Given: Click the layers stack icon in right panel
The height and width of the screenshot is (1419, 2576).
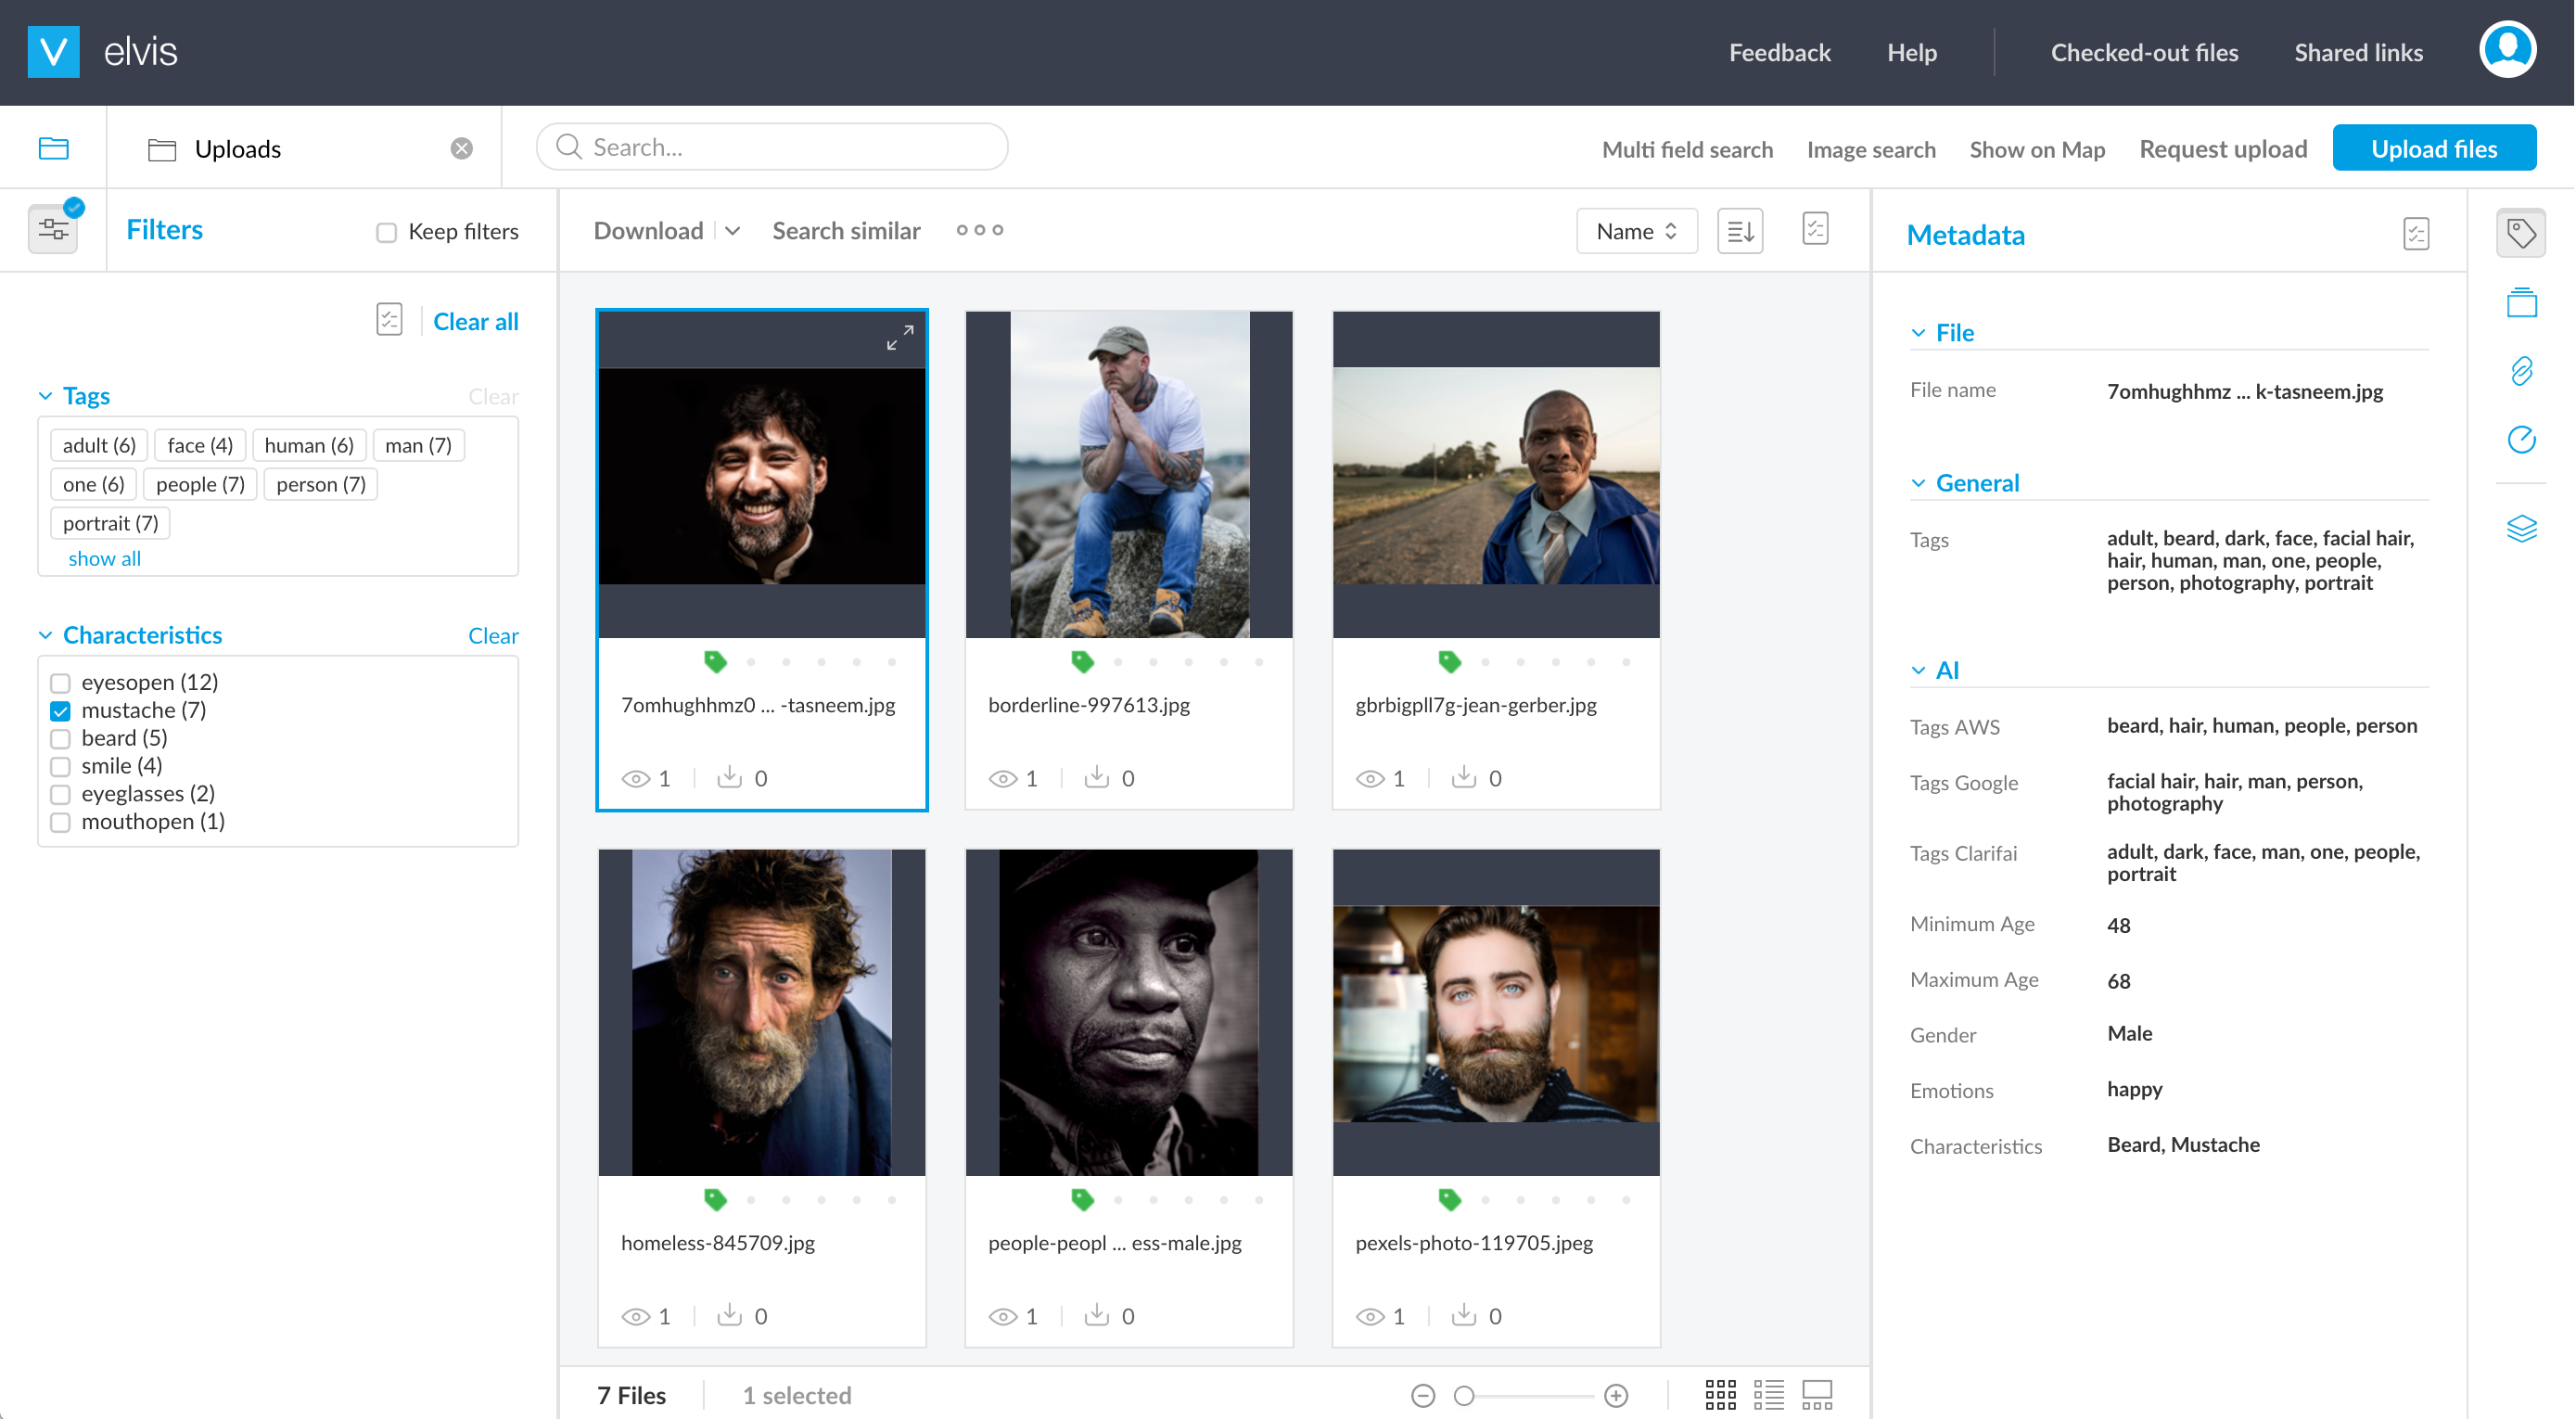Looking at the screenshot, I should [x=2522, y=526].
